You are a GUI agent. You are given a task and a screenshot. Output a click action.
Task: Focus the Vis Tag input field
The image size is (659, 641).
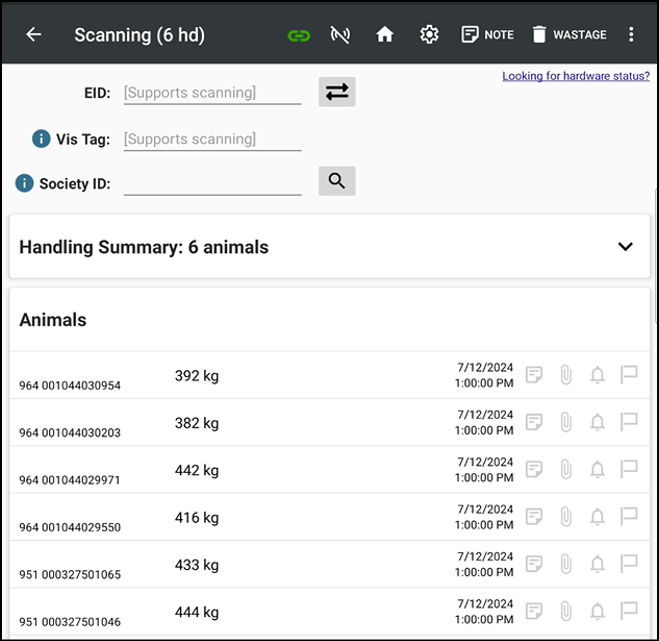(212, 139)
